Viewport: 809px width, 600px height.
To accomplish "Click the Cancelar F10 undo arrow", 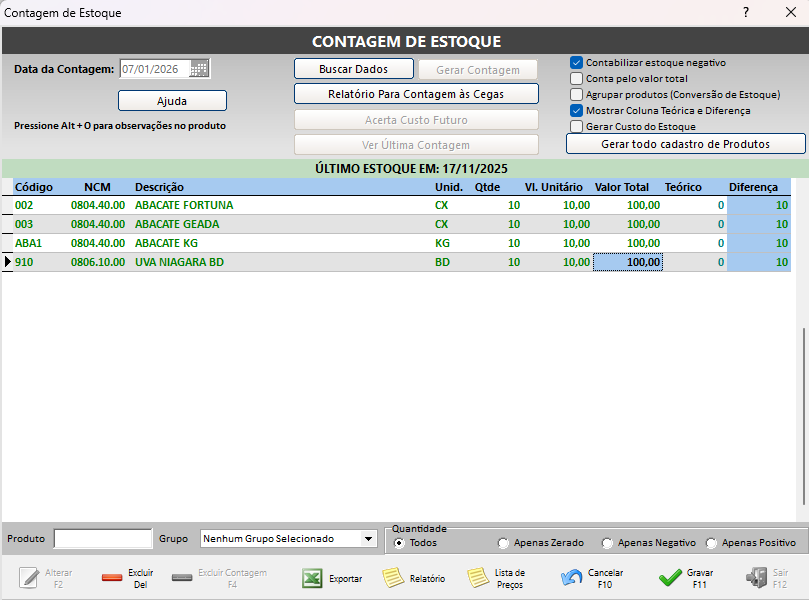I will pos(572,578).
